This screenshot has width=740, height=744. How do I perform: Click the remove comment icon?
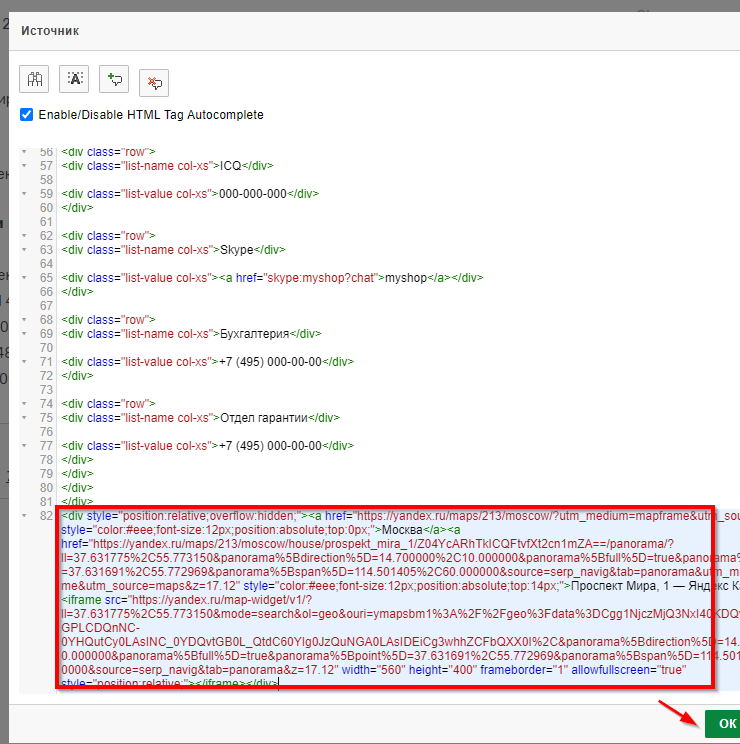pos(154,81)
